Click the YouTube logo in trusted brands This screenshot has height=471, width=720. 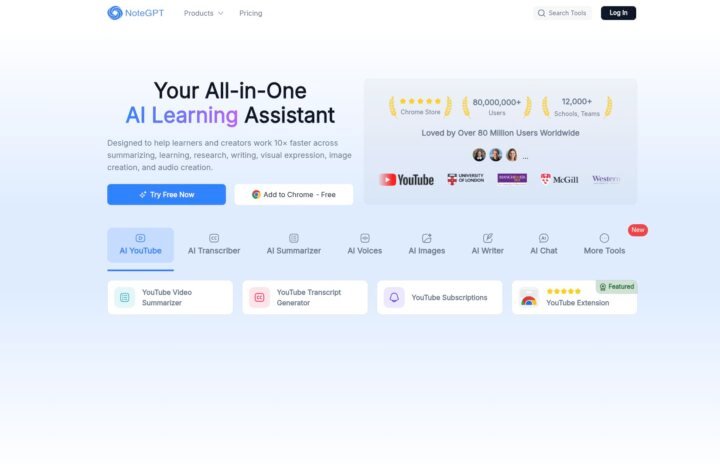click(406, 179)
